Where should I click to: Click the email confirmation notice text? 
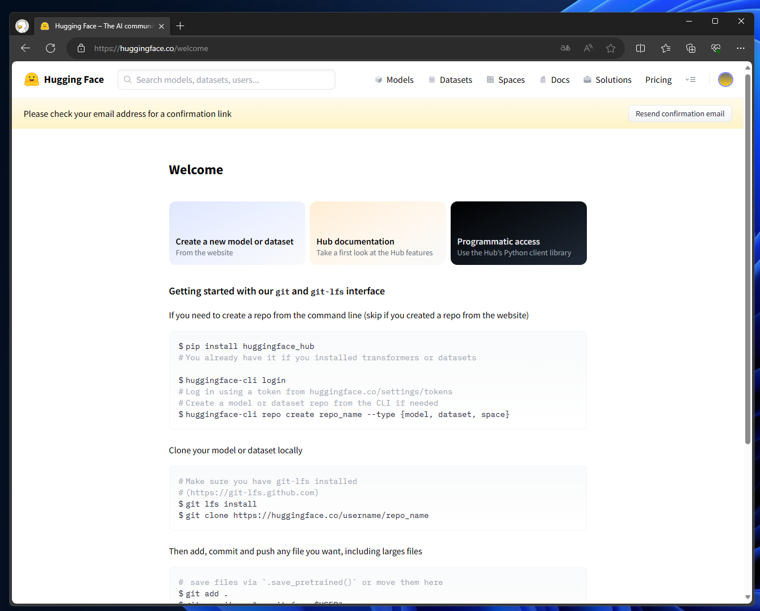127,114
